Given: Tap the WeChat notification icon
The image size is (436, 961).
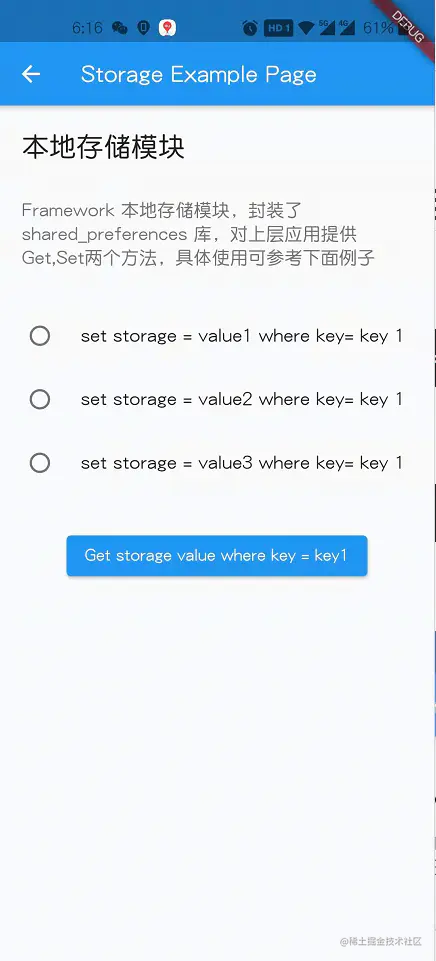Looking at the screenshot, I should point(120,28).
